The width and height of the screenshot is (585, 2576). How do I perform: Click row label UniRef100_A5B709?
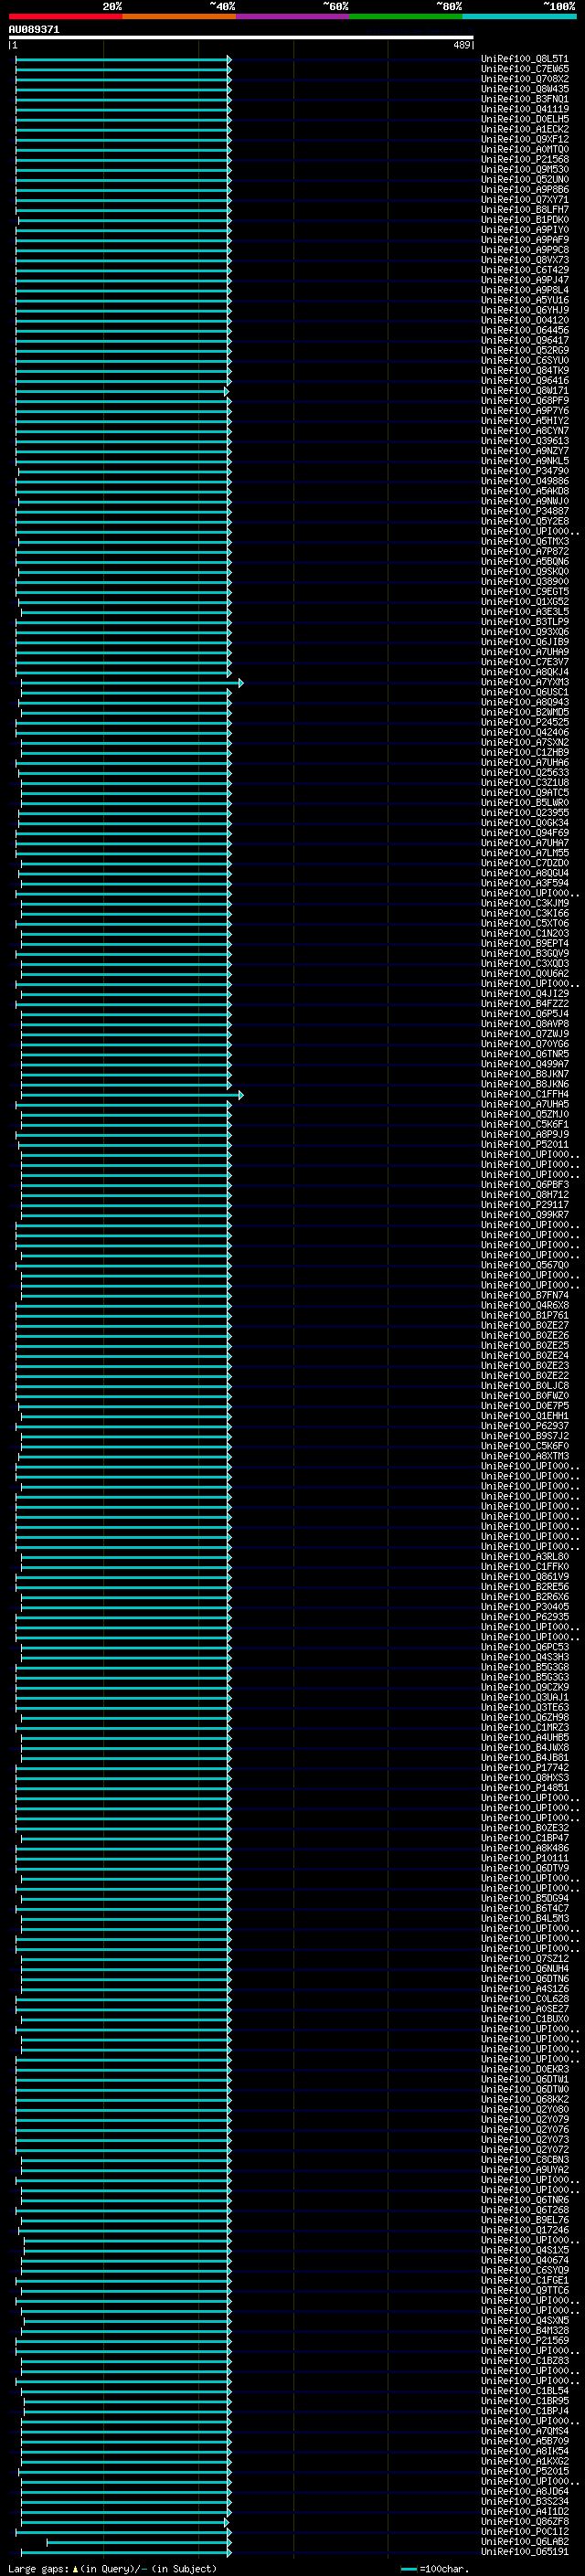pos(524,2441)
